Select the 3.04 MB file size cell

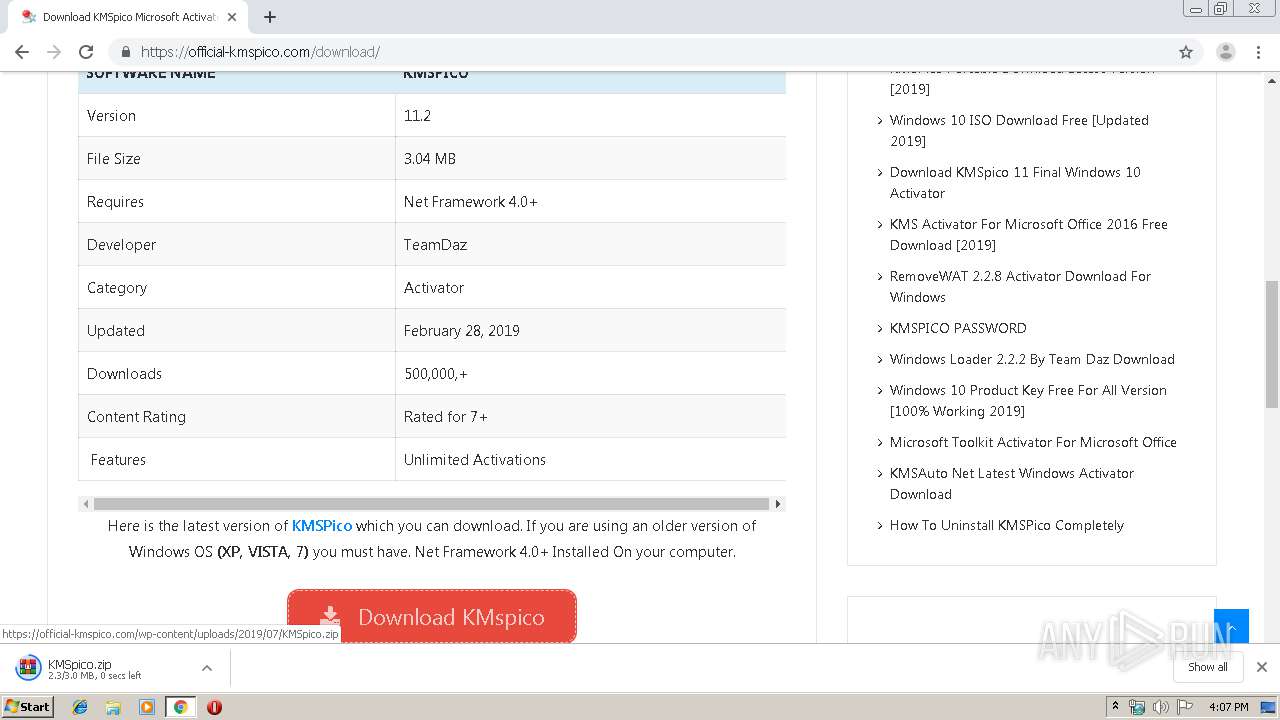590,159
